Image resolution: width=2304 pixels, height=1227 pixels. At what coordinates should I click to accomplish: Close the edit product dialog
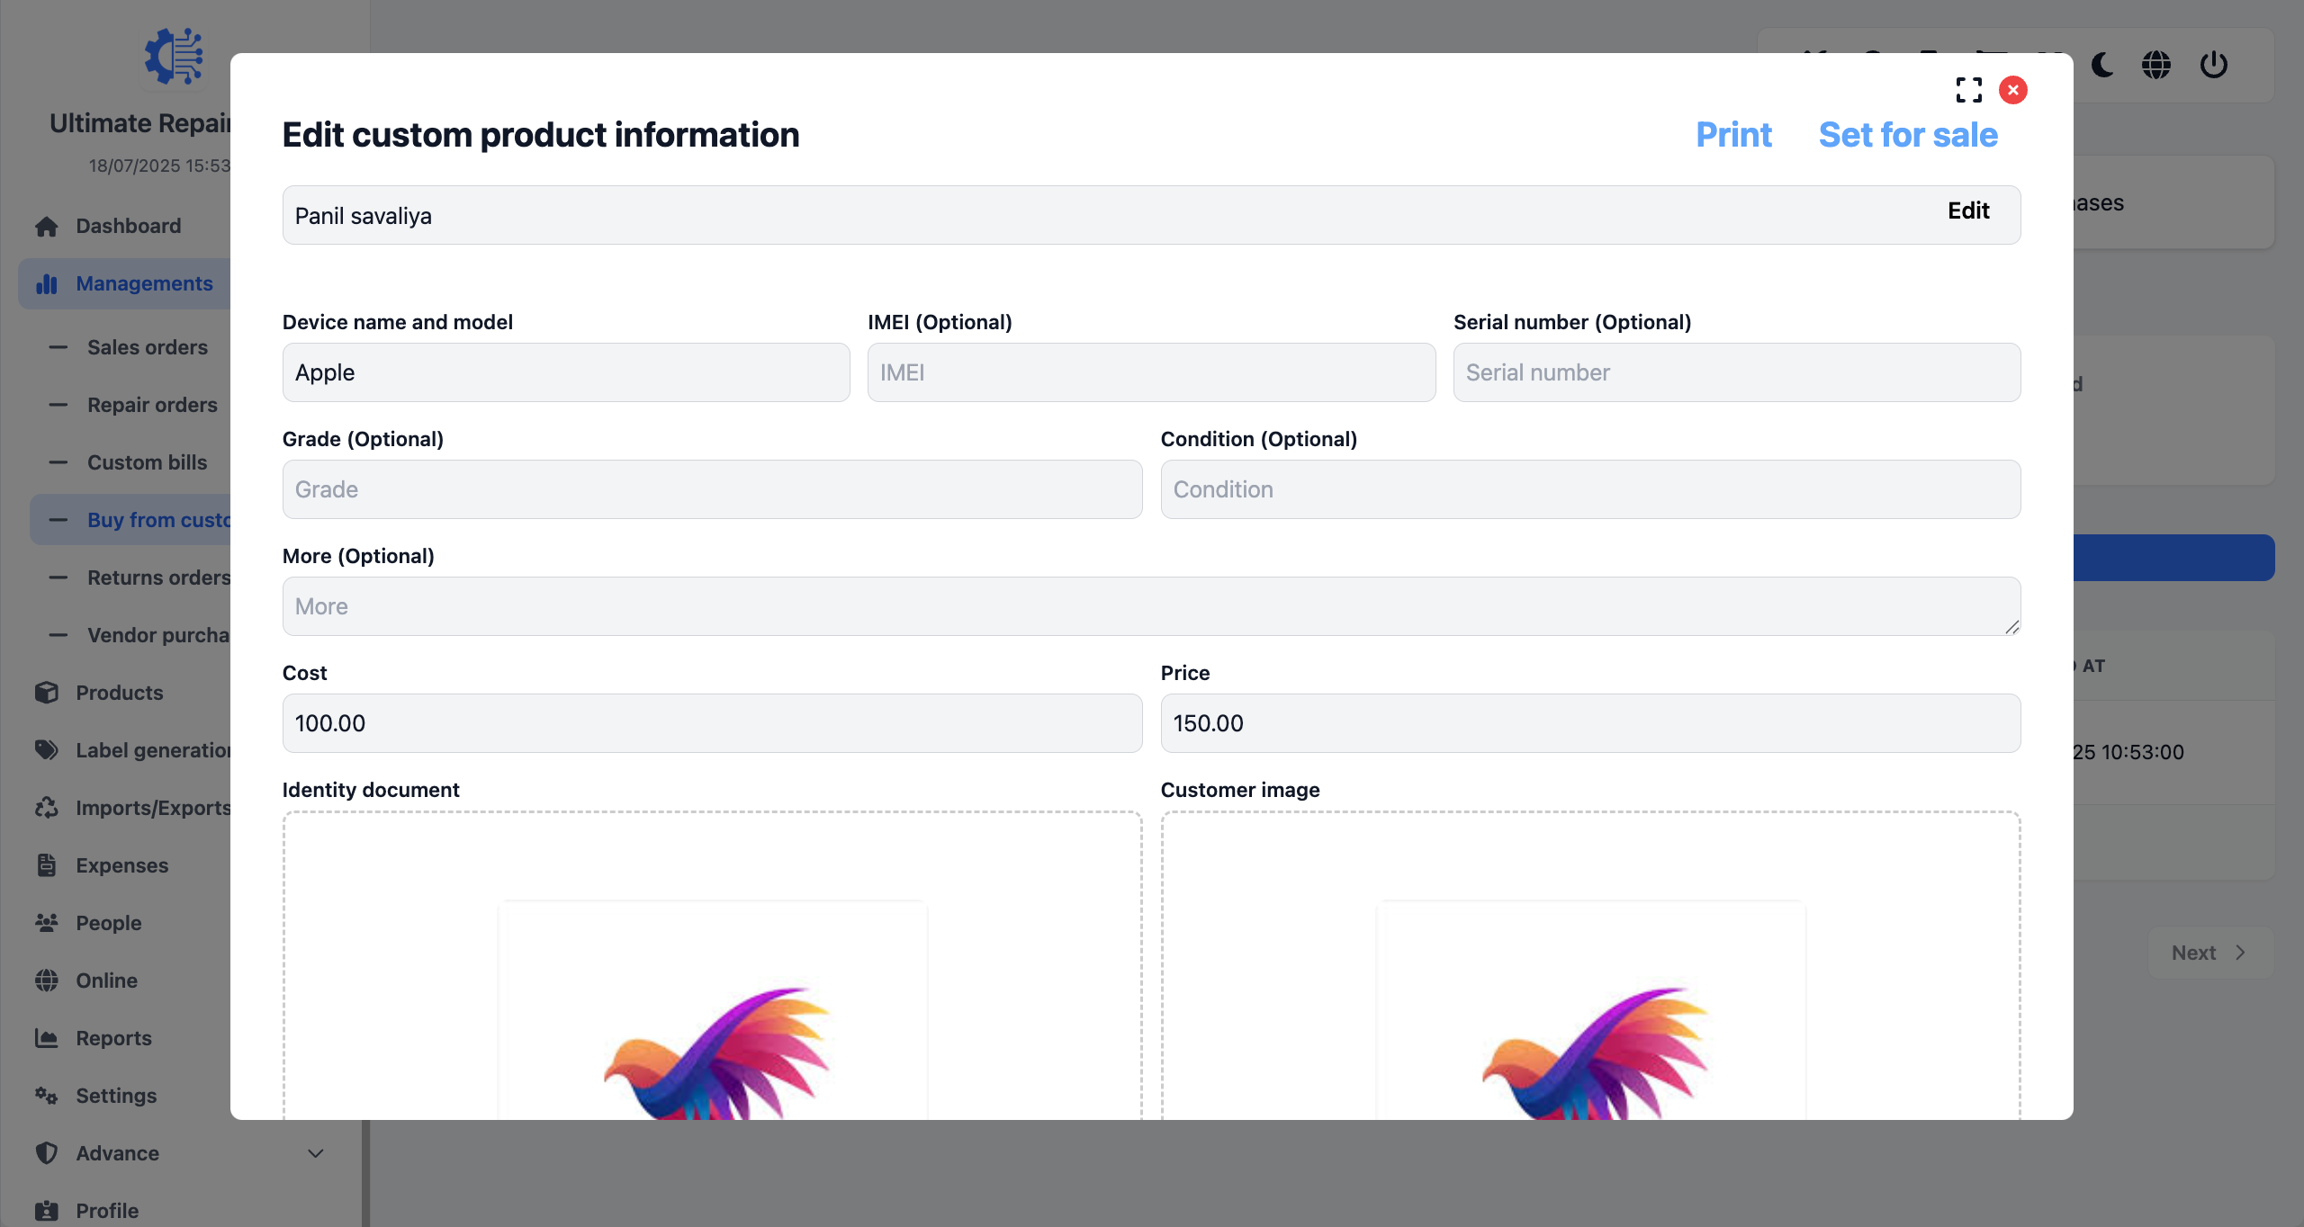[x=2013, y=90]
